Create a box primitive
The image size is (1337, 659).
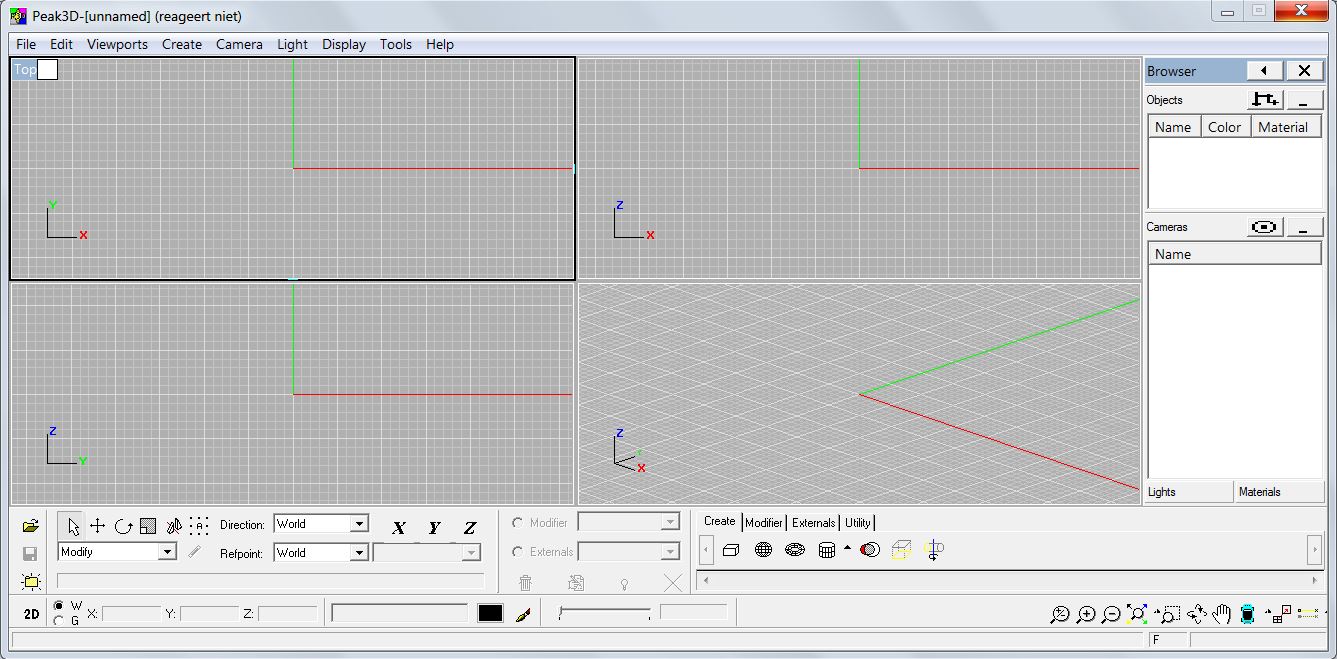731,550
